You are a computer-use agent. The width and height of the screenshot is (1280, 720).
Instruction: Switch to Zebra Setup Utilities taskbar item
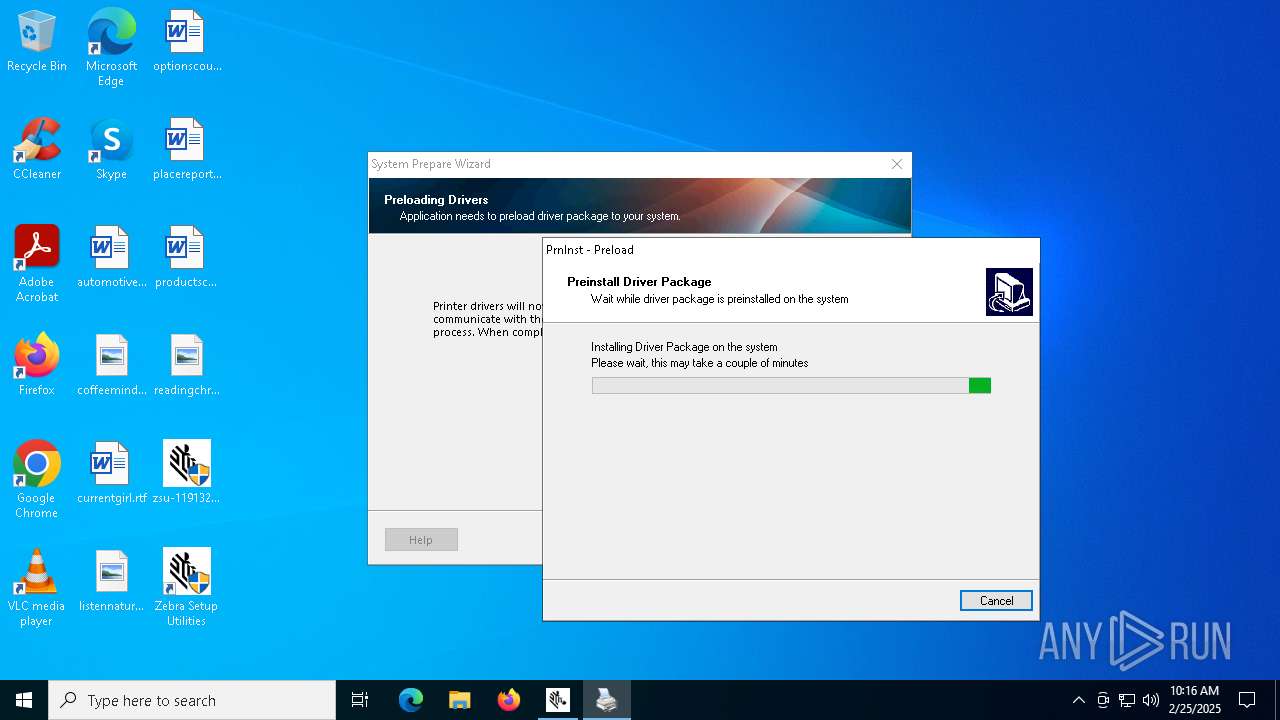(558, 700)
